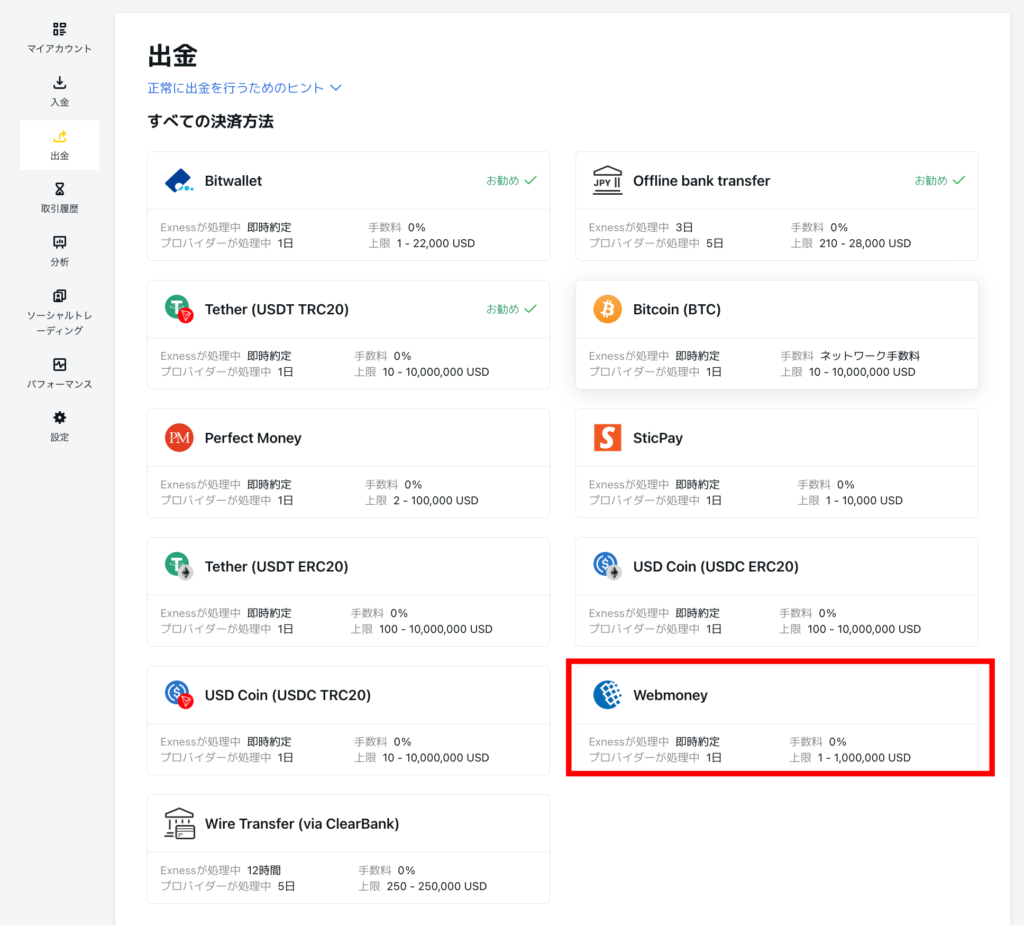
Task: Click the Tether TRC20 coin icon
Action: tap(179, 309)
